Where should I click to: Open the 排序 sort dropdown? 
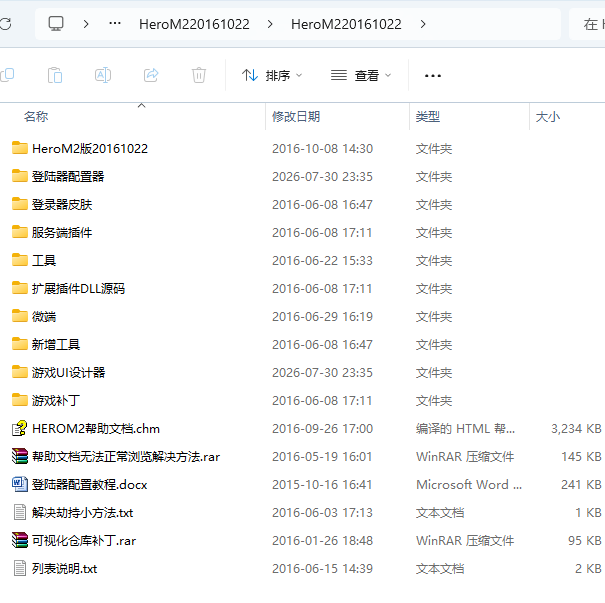pyautogui.click(x=272, y=75)
